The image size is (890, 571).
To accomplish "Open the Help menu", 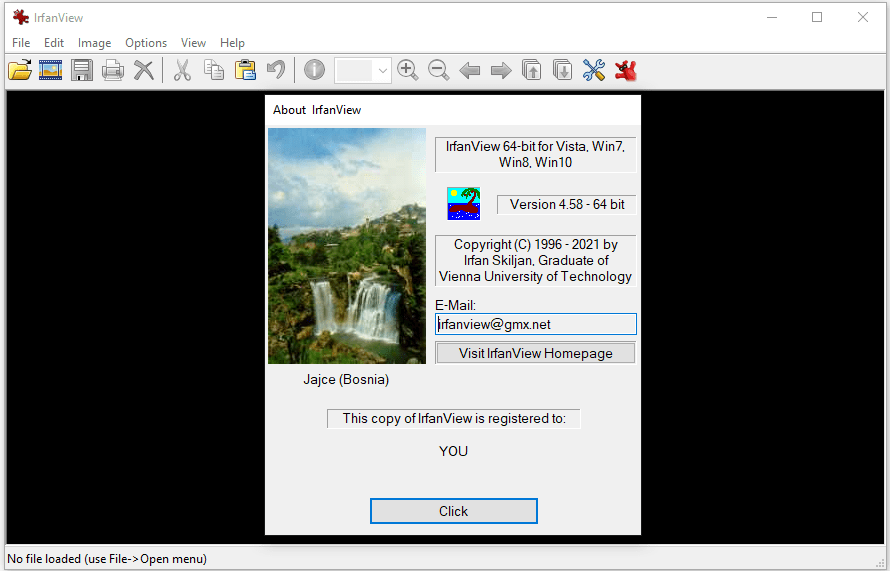I will (x=232, y=43).
